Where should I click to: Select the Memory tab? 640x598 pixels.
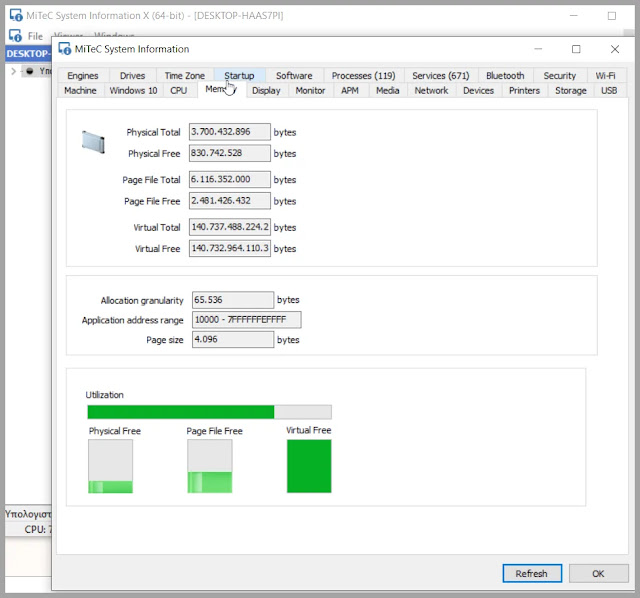pyautogui.click(x=222, y=89)
